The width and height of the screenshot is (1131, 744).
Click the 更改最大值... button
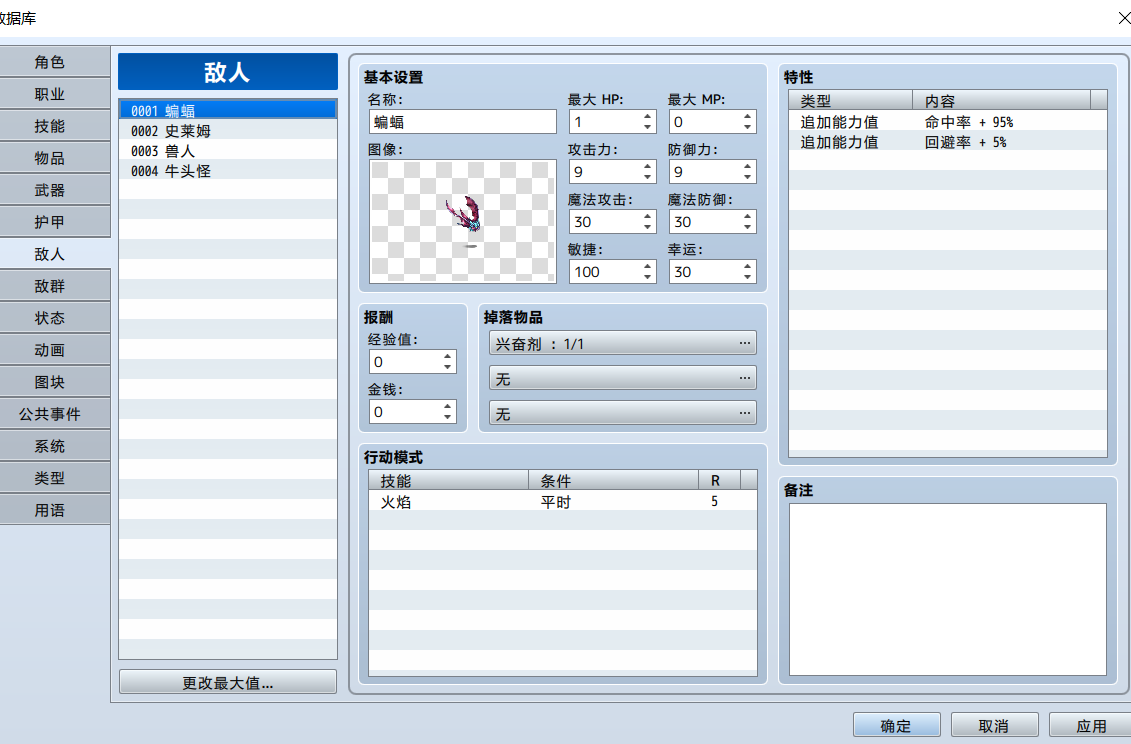coord(228,683)
